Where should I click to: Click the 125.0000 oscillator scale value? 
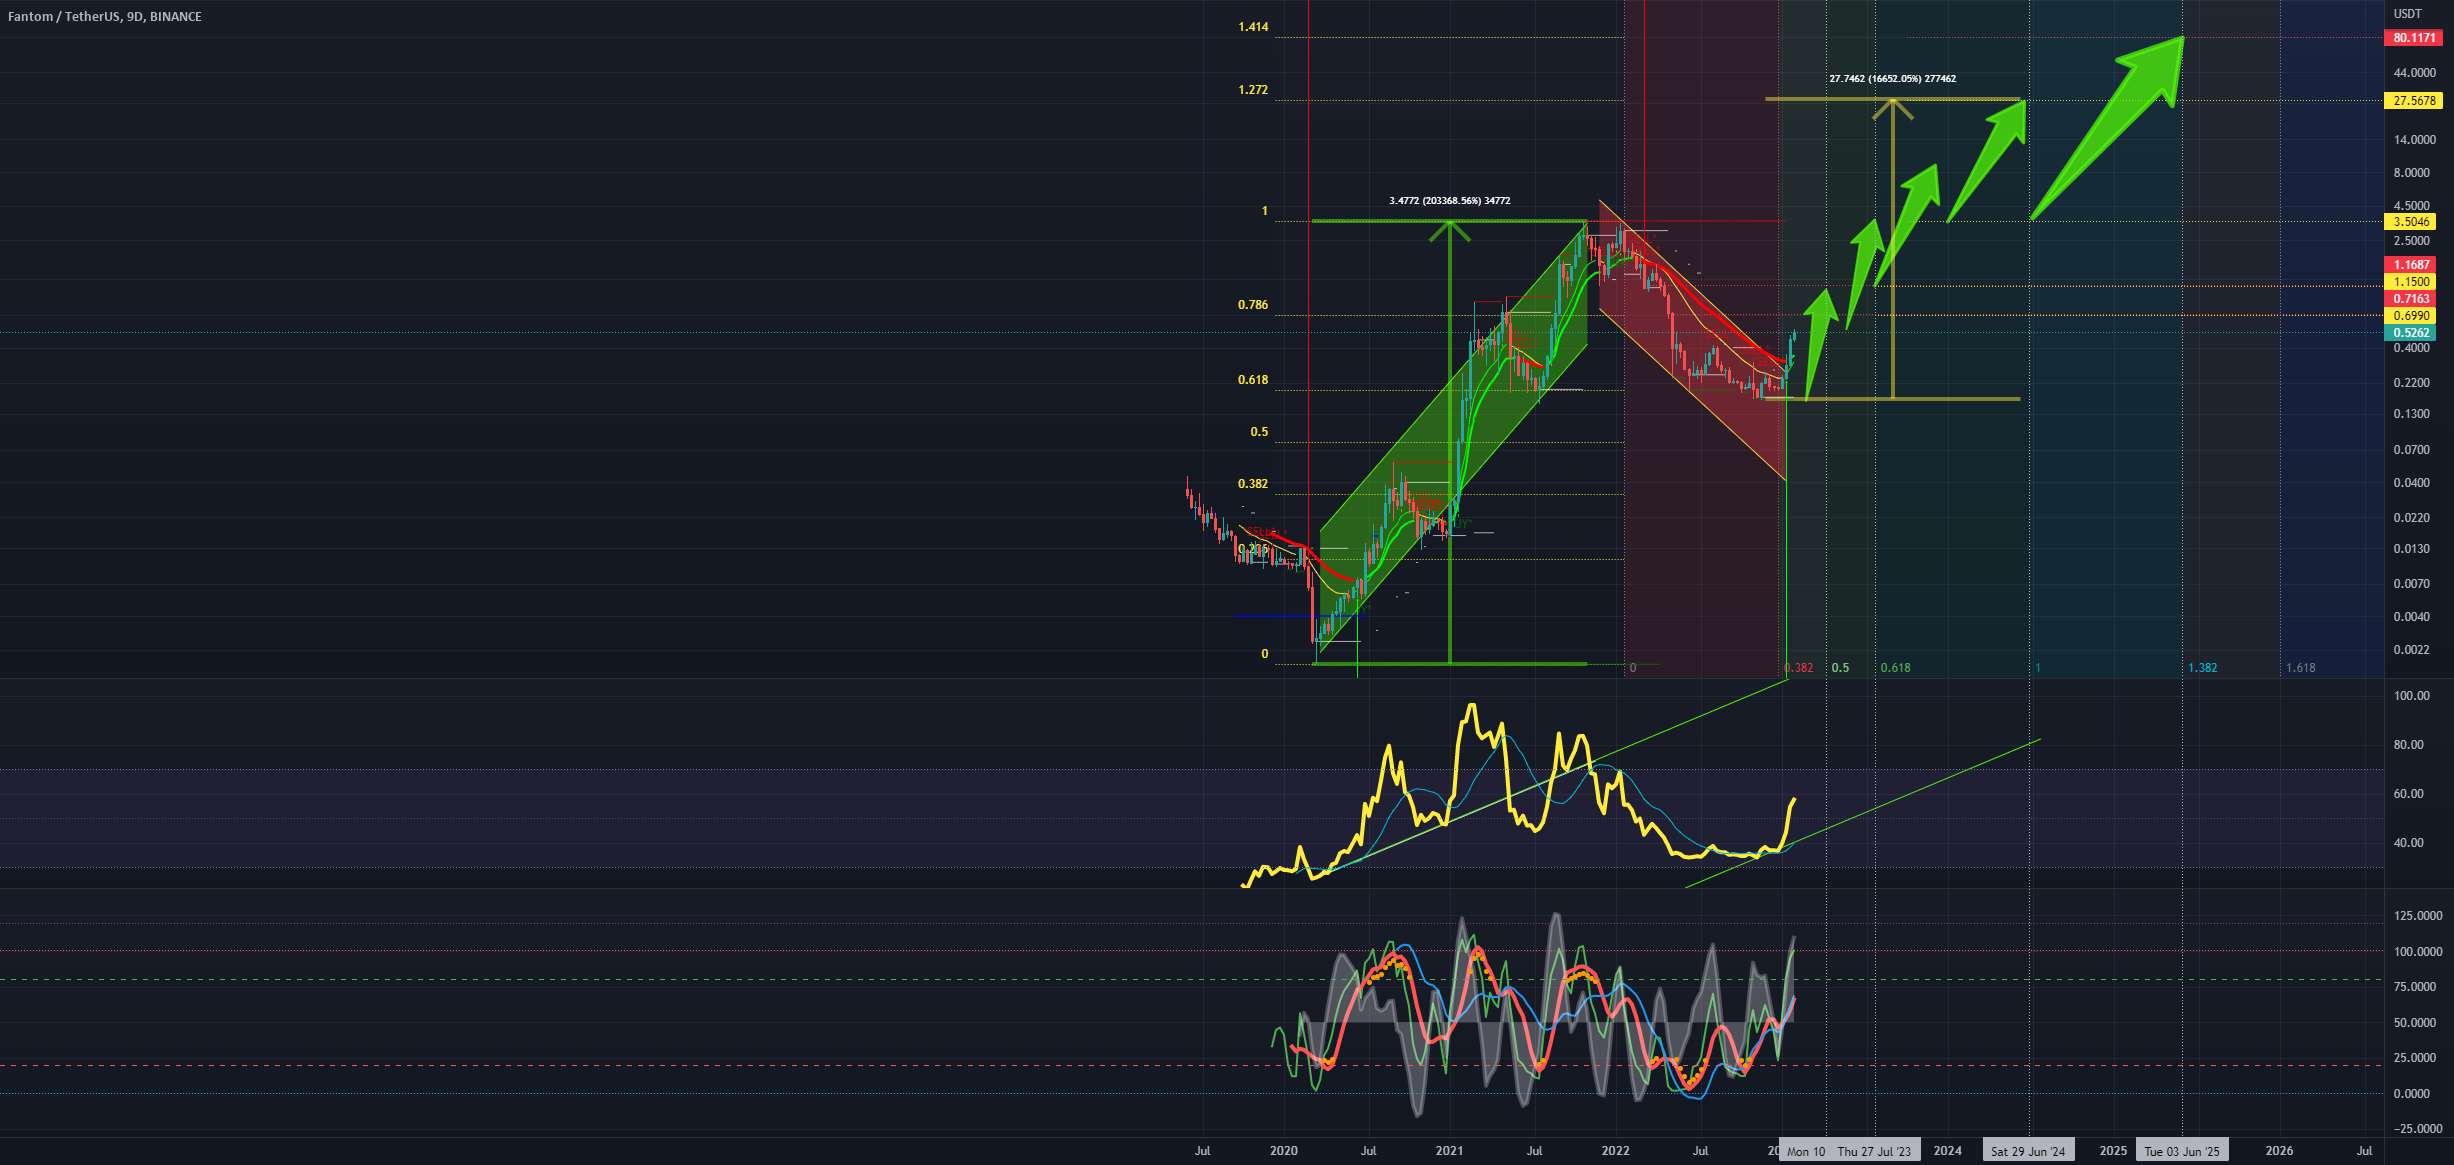[x=2419, y=916]
